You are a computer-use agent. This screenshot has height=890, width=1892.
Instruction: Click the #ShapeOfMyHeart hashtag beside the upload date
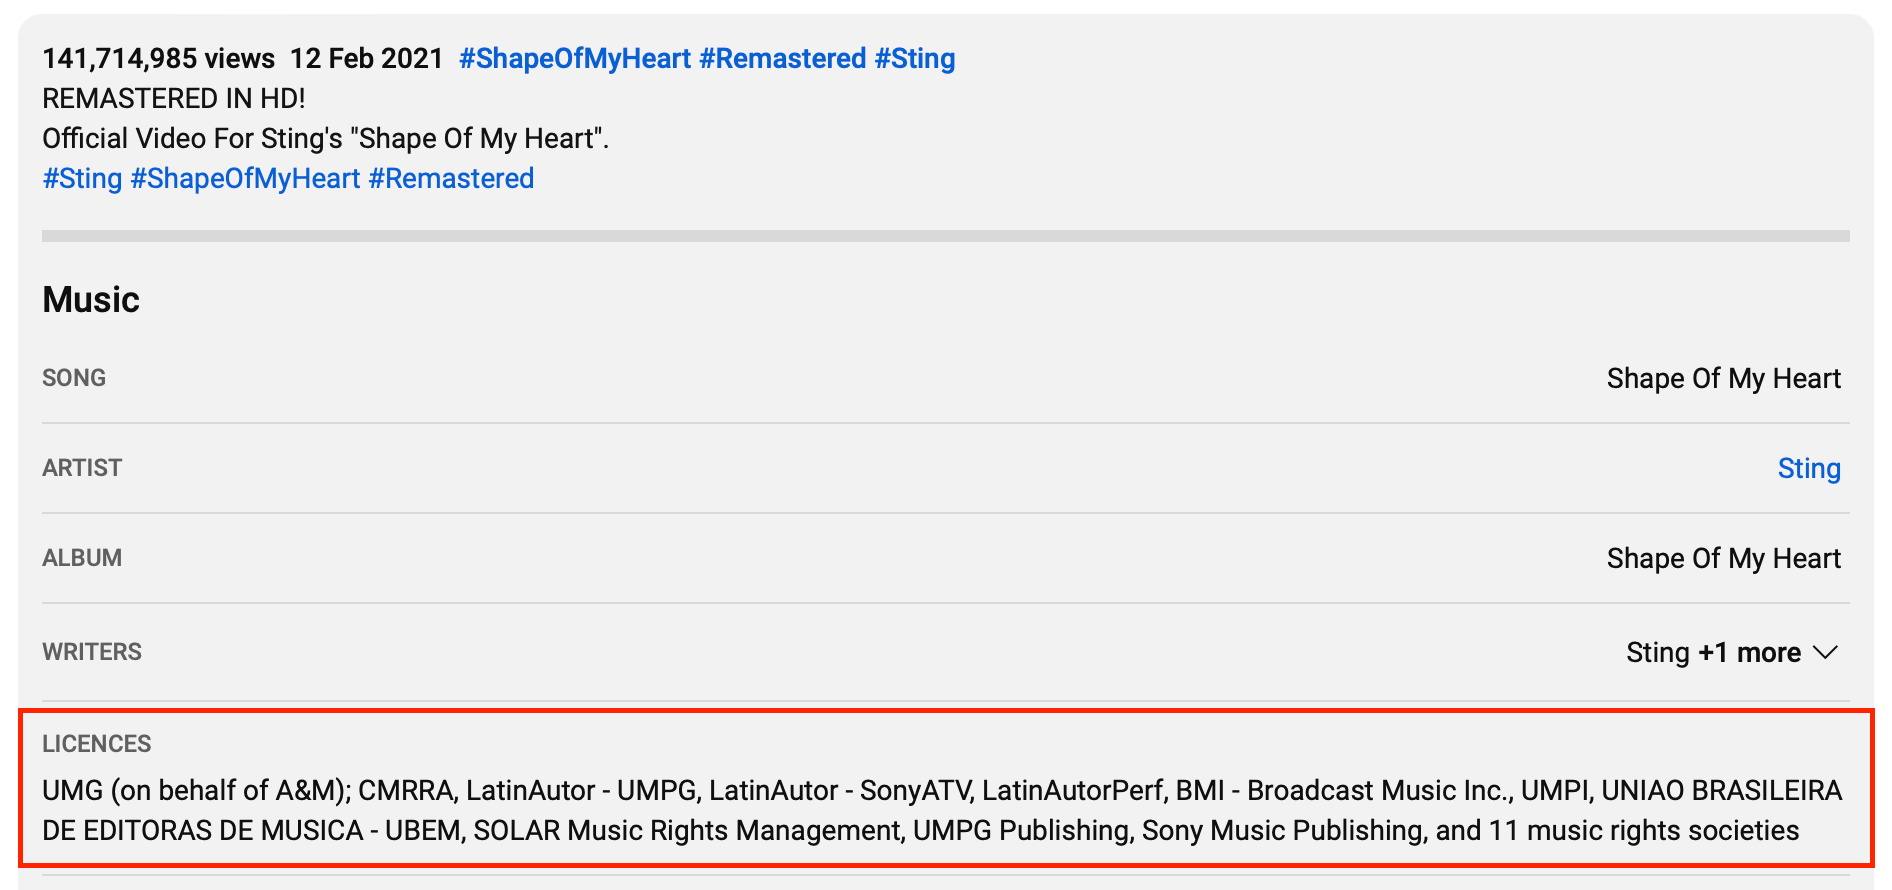tap(574, 59)
